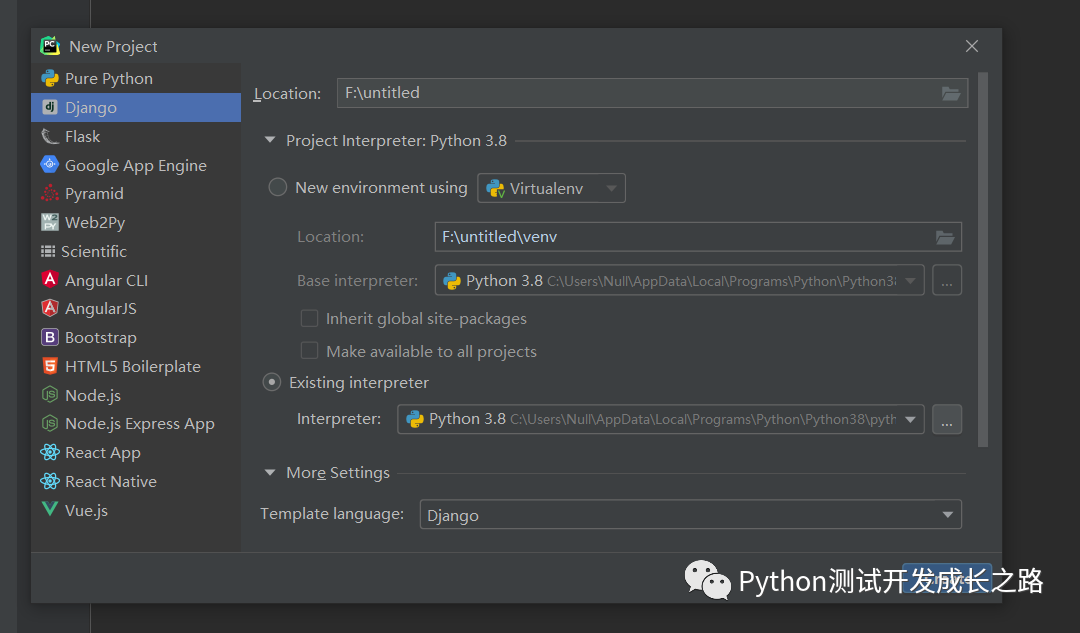Screen dimensions: 1080x633
Task: Select the New environment using radio button
Action: tap(278, 187)
